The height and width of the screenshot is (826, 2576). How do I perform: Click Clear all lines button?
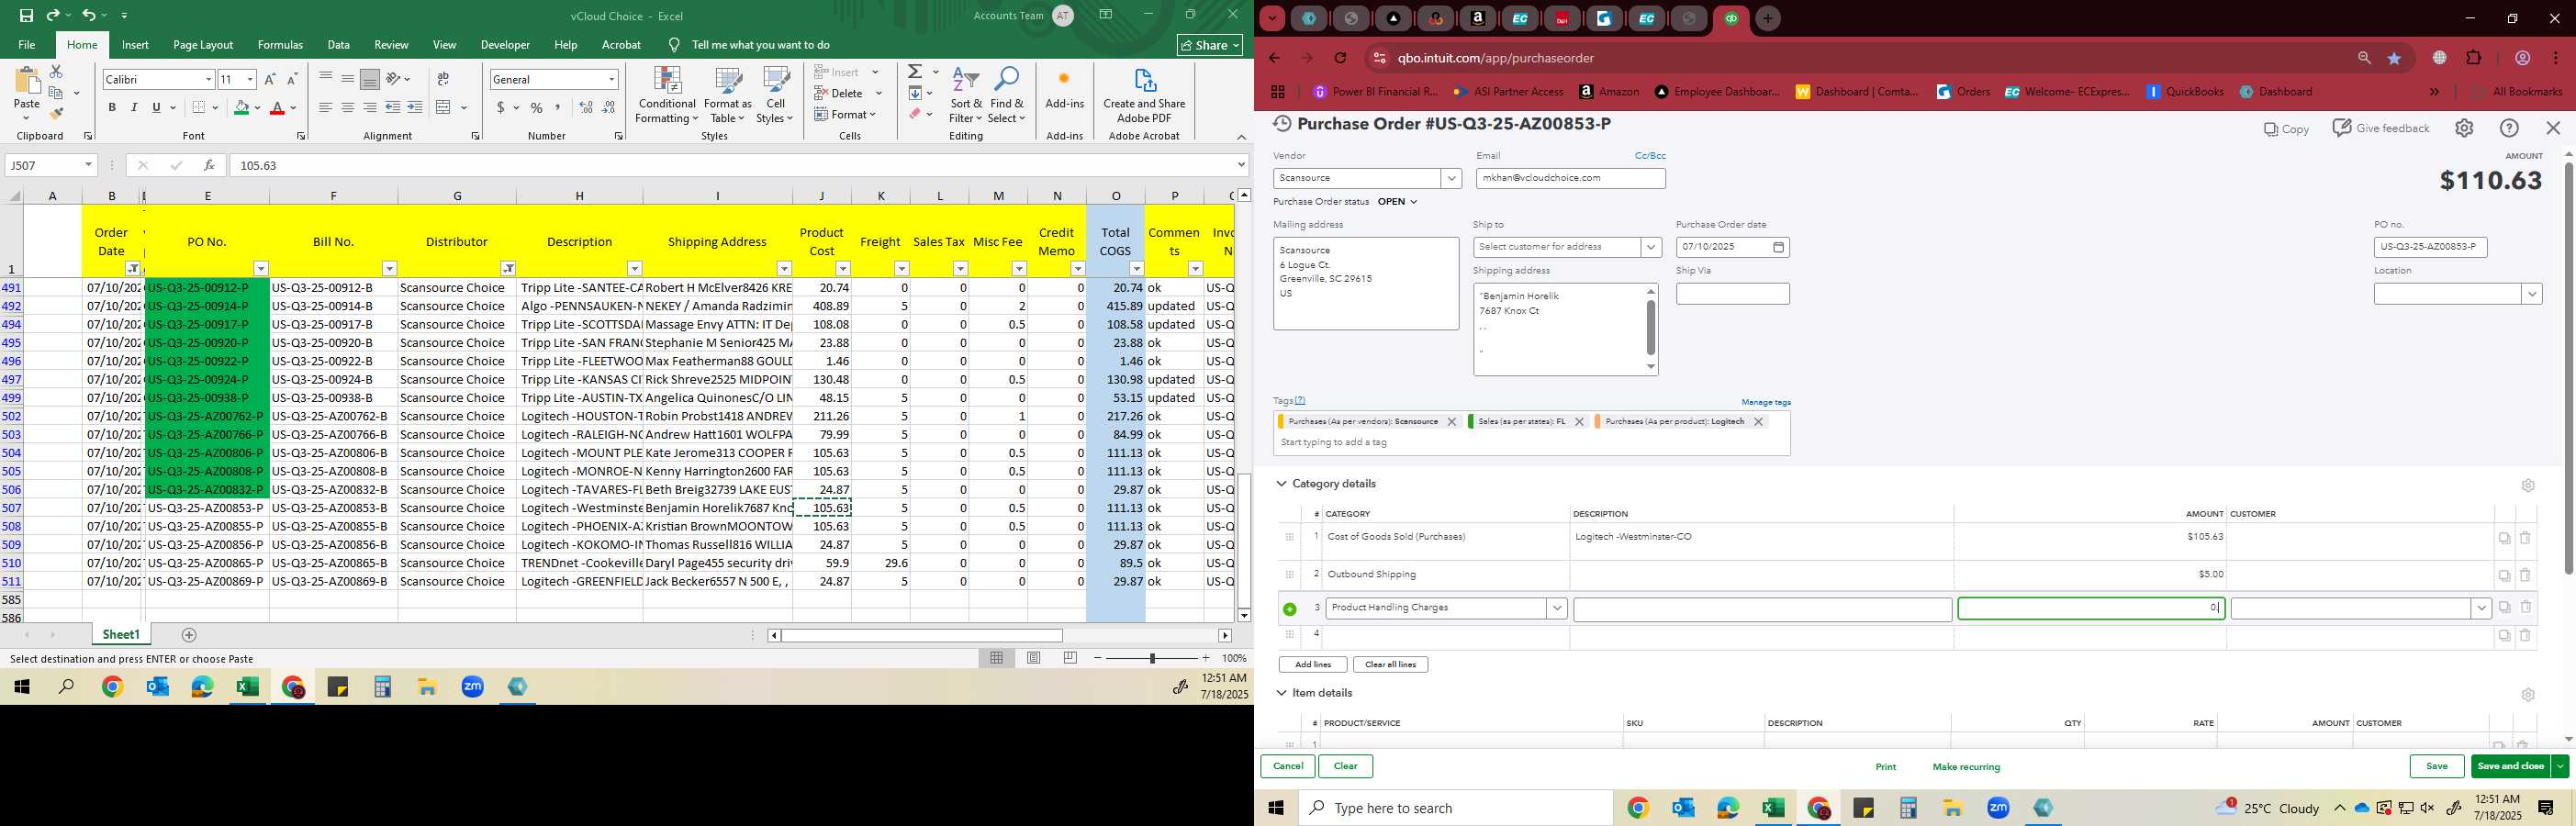tap(1390, 665)
